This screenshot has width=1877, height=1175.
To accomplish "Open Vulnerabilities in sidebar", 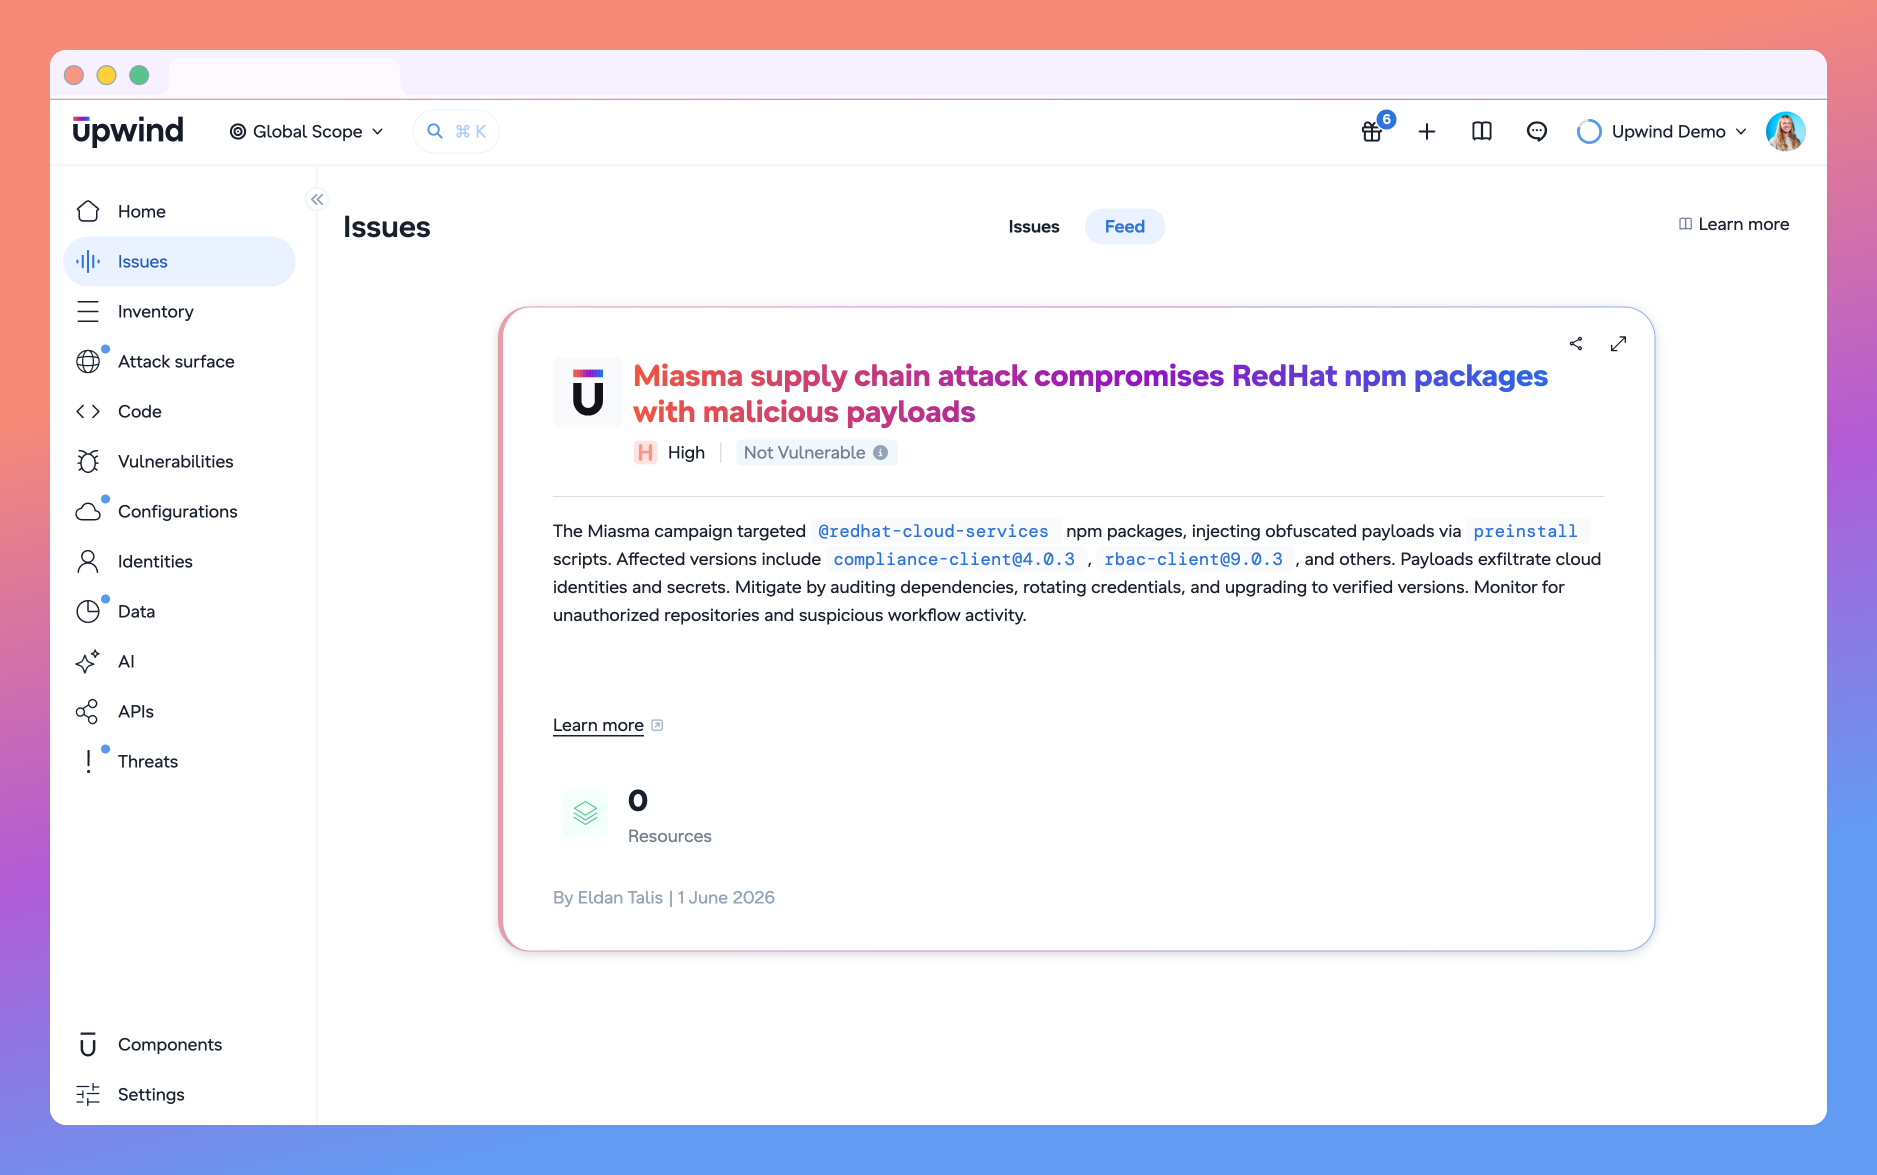I will 180,461.
